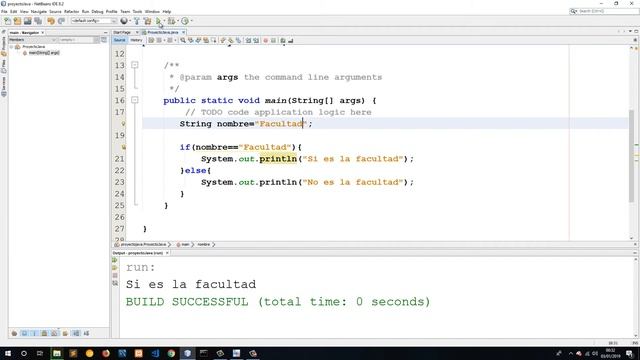Toggle the Show Static Members filter in Navigator
This screenshot has width=640, height=360.
[34, 333]
